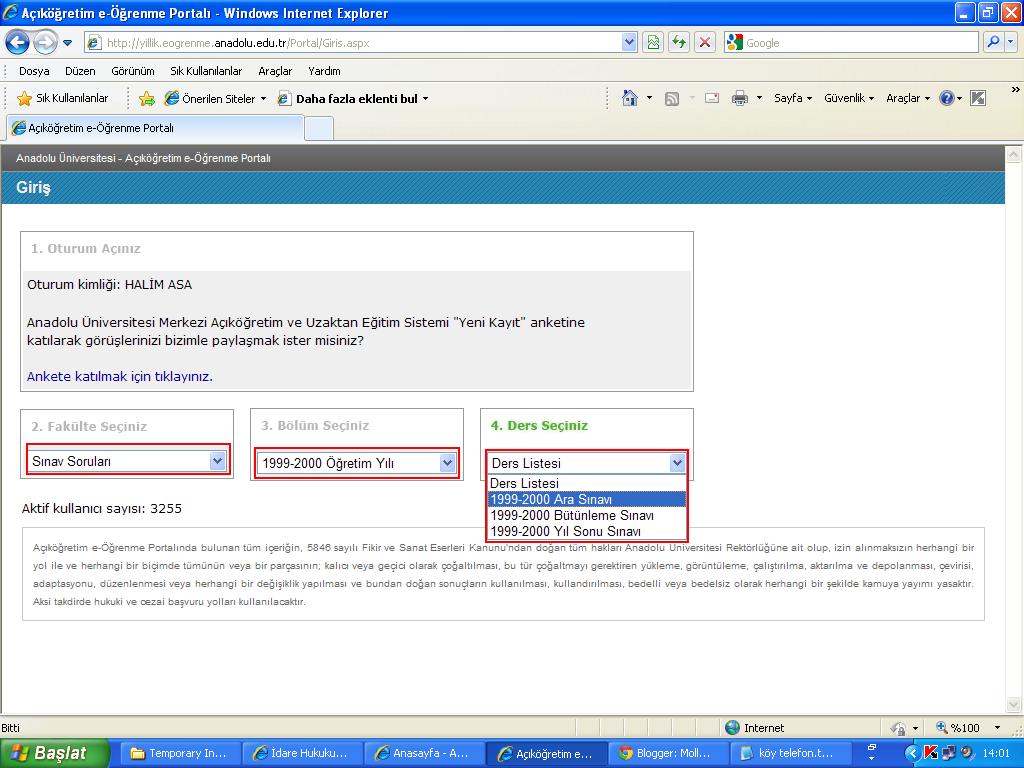The image size is (1024, 768).
Task: Expand the address bar history dropdown
Action: coord(629,43)
